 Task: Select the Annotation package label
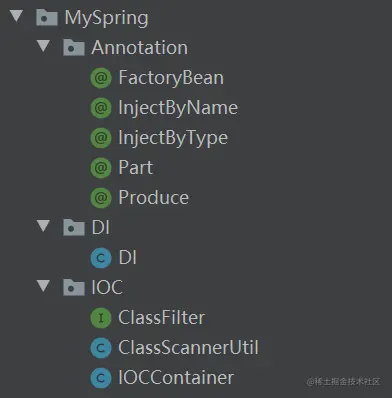click(x=140, y=47)
